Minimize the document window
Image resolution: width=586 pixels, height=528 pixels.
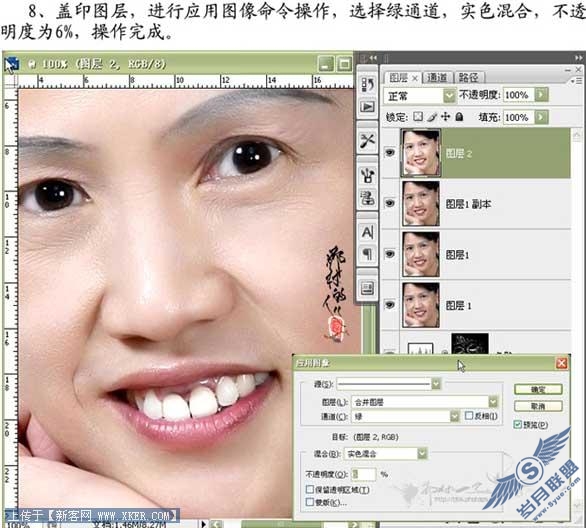coord(326,64)
